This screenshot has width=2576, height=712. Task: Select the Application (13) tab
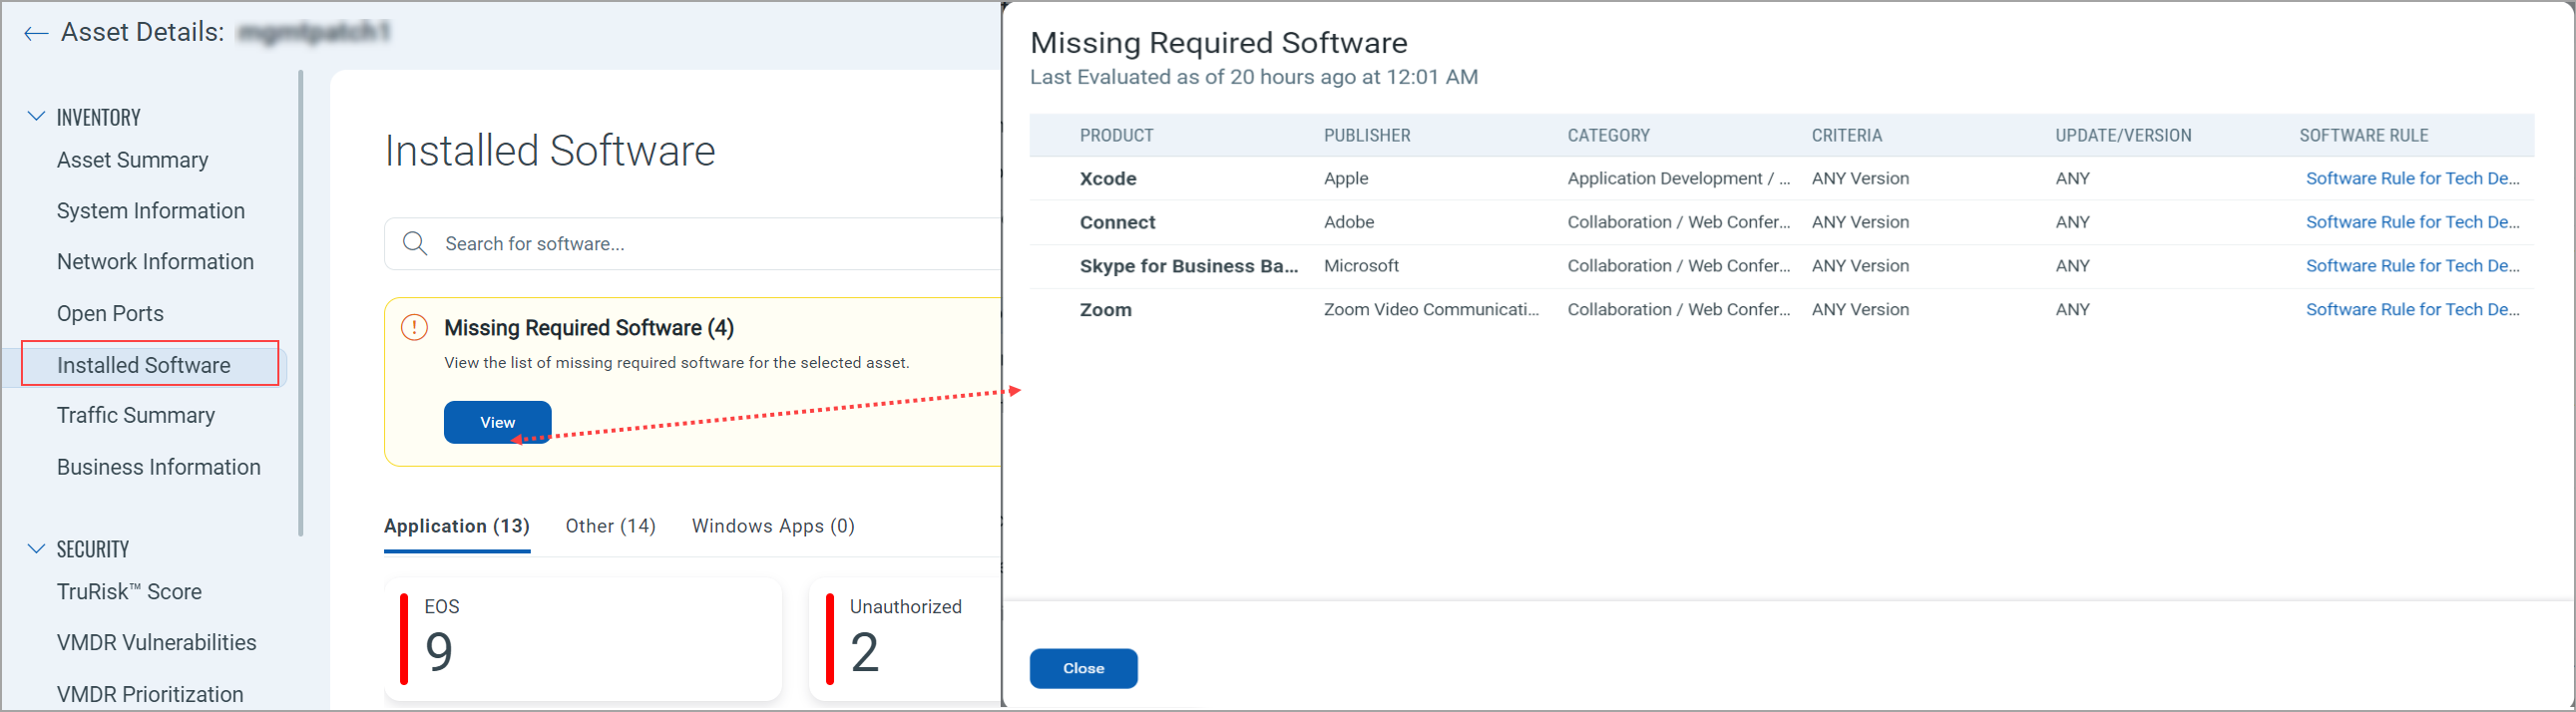(x=456, y=526)
